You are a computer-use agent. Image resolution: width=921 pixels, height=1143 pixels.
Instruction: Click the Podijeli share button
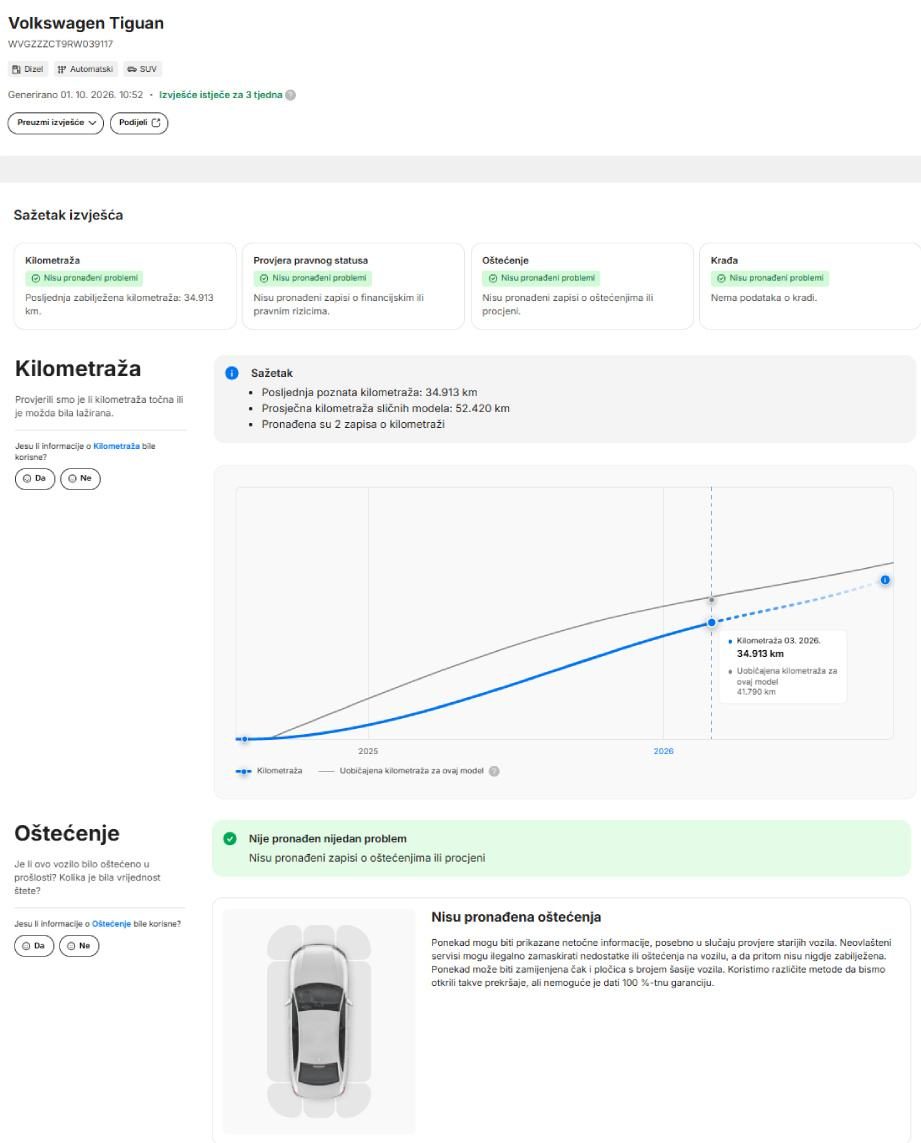(139, 122)
